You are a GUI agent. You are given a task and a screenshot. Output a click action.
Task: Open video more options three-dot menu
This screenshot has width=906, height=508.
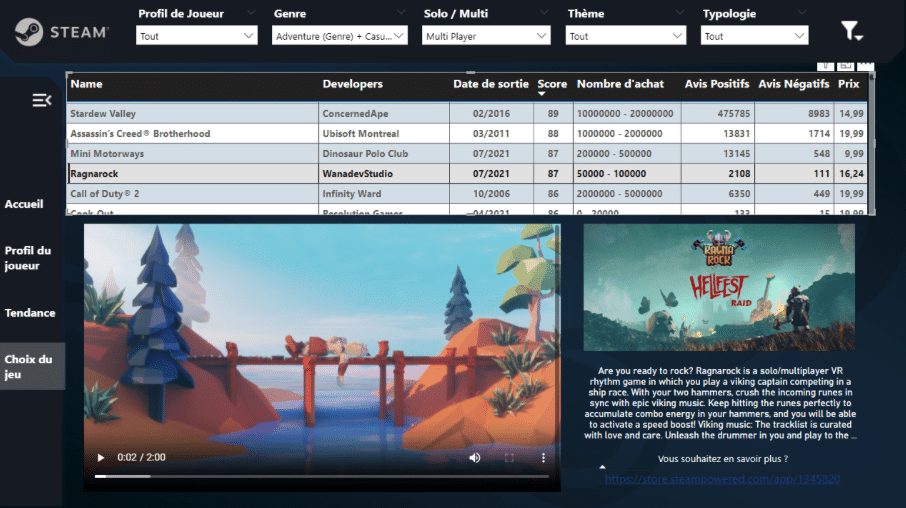[543, 458]
